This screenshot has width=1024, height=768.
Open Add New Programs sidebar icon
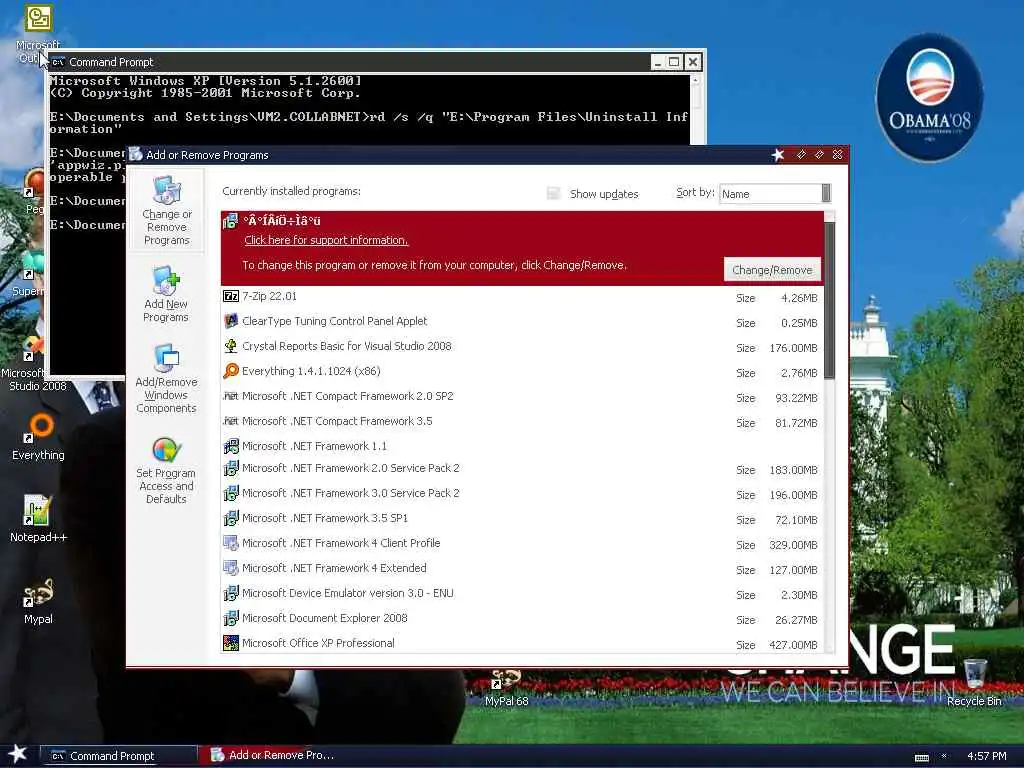(166, 281)
